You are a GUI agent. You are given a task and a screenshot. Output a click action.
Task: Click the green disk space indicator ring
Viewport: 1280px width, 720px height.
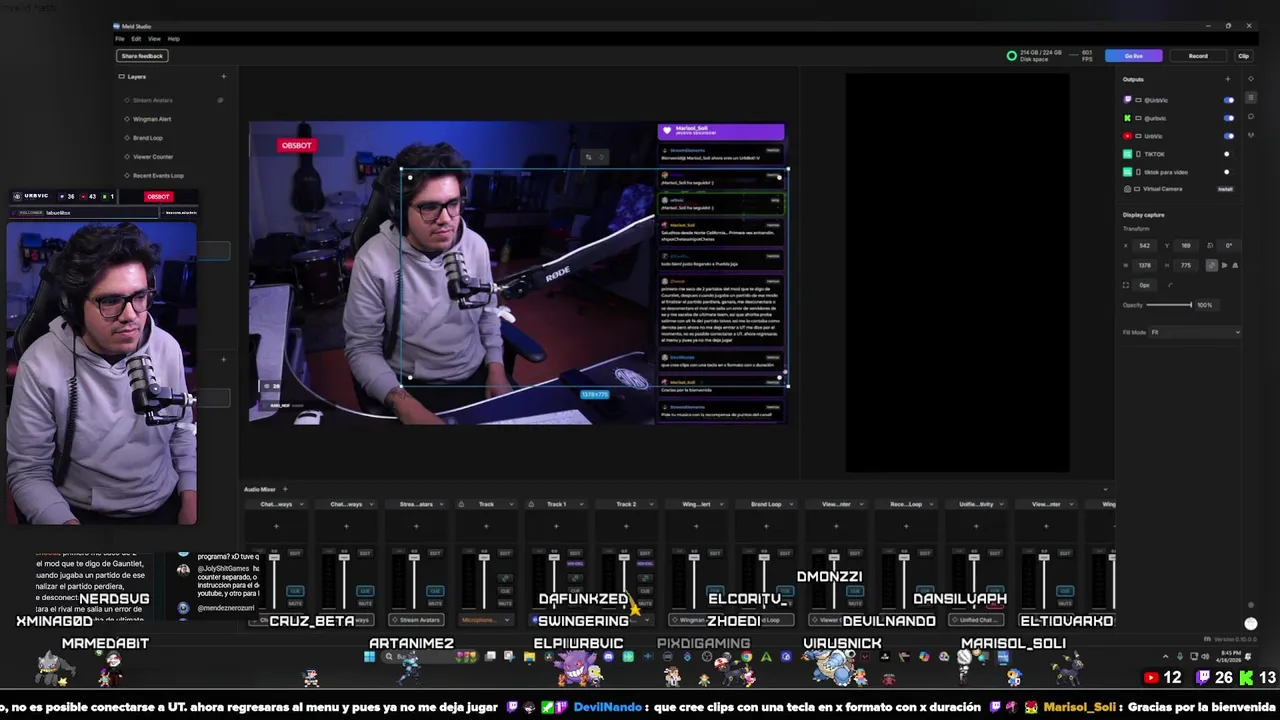coord(1011,56)
